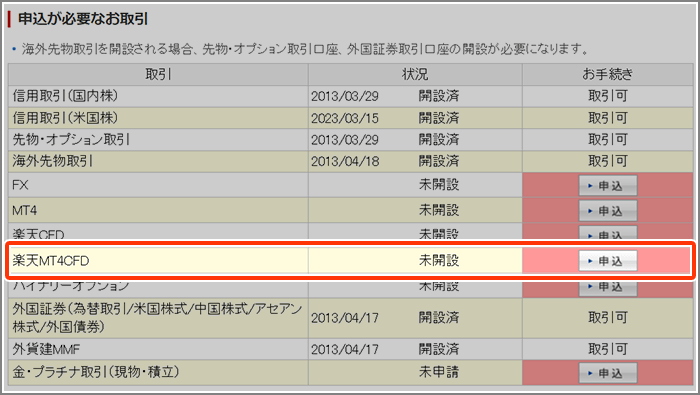Image resolution: width=700 pixels, height=395 pixels.
Task: Click 取引可 in the 信用取引(国内株) row
Action: tap(608, 96)
